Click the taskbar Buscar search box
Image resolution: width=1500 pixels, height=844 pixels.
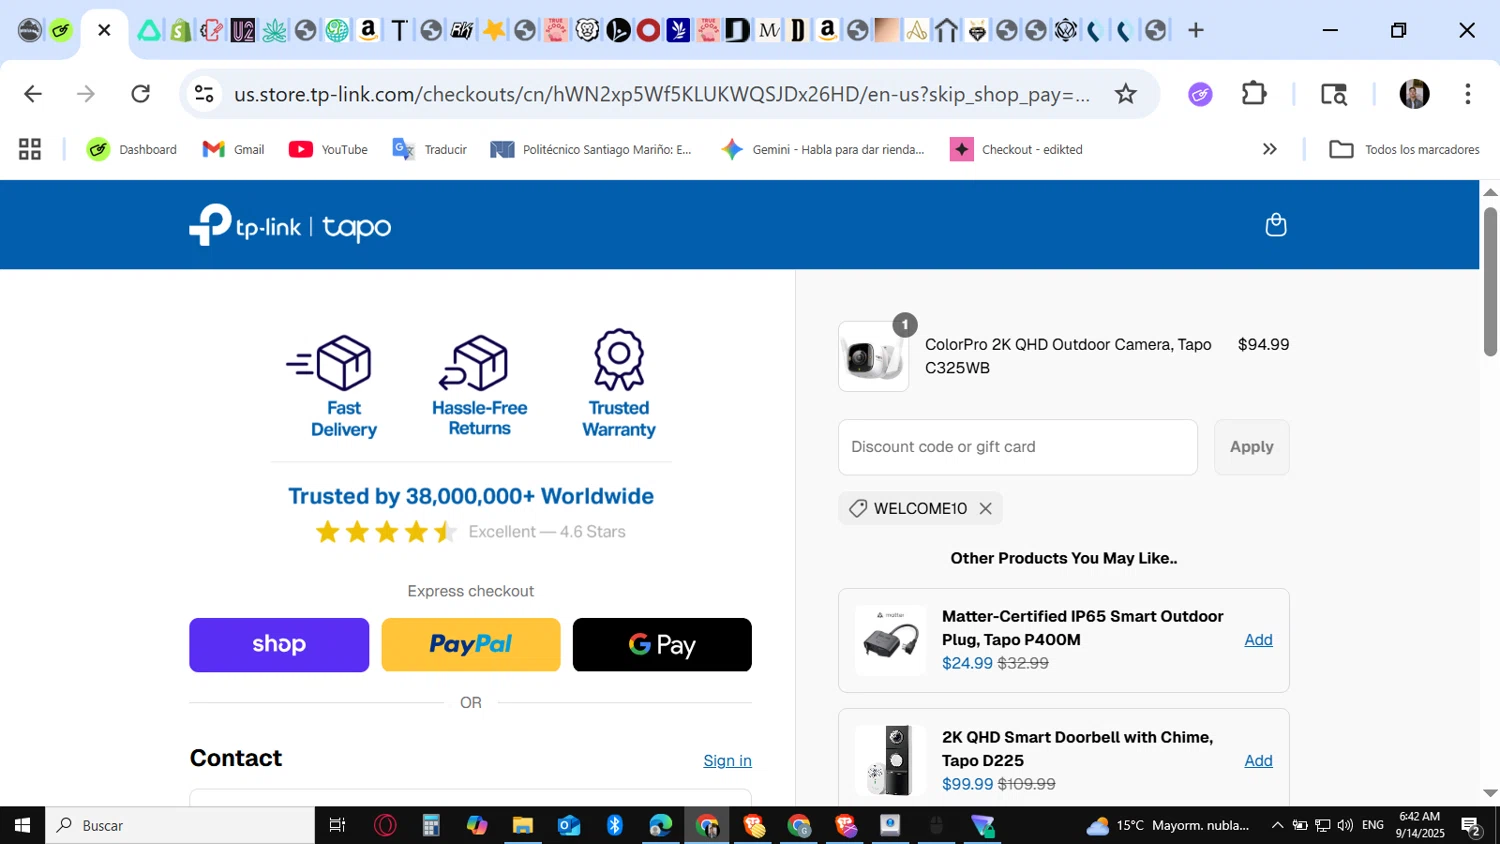click(180, 825)
